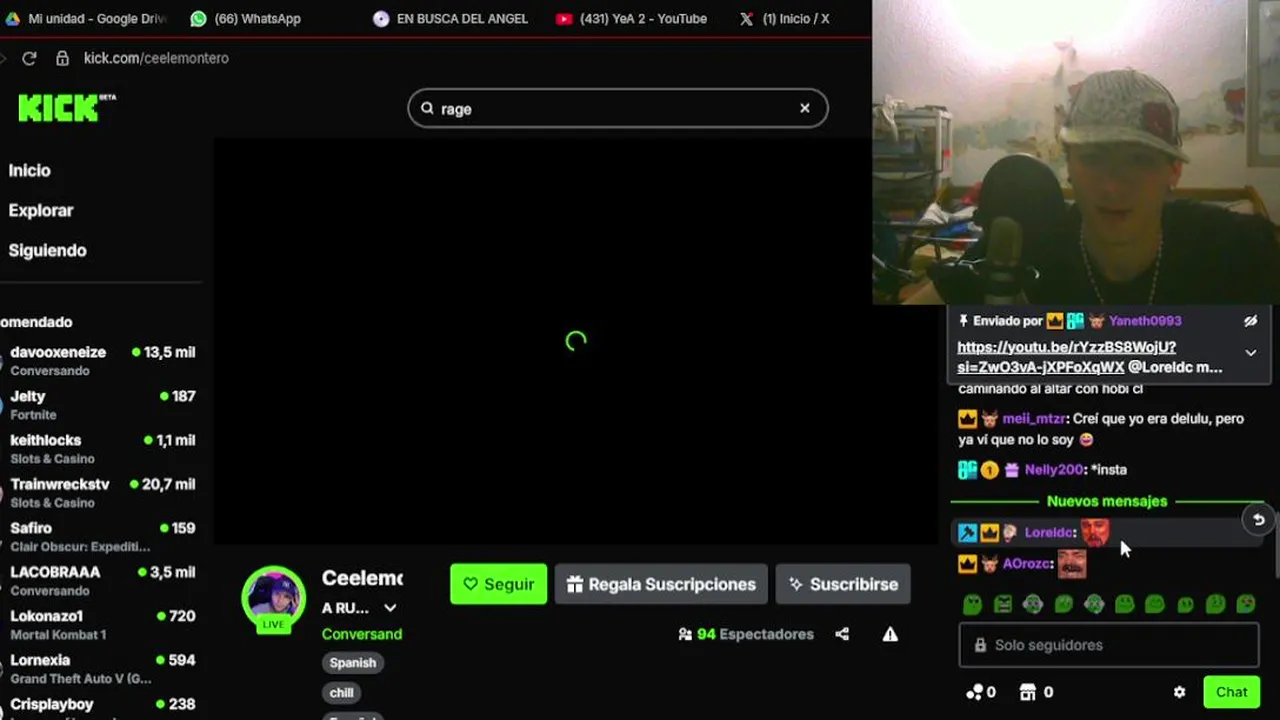Click the site lock icon in address bar
Screen dimensions: 1280x720
pyautogui.click(x=62, y=58)
